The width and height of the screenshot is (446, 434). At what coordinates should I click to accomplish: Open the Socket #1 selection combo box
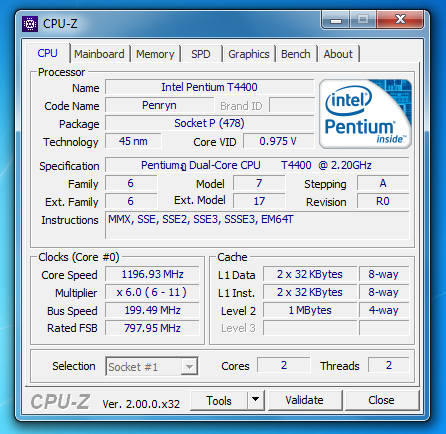tap(152, 367)
